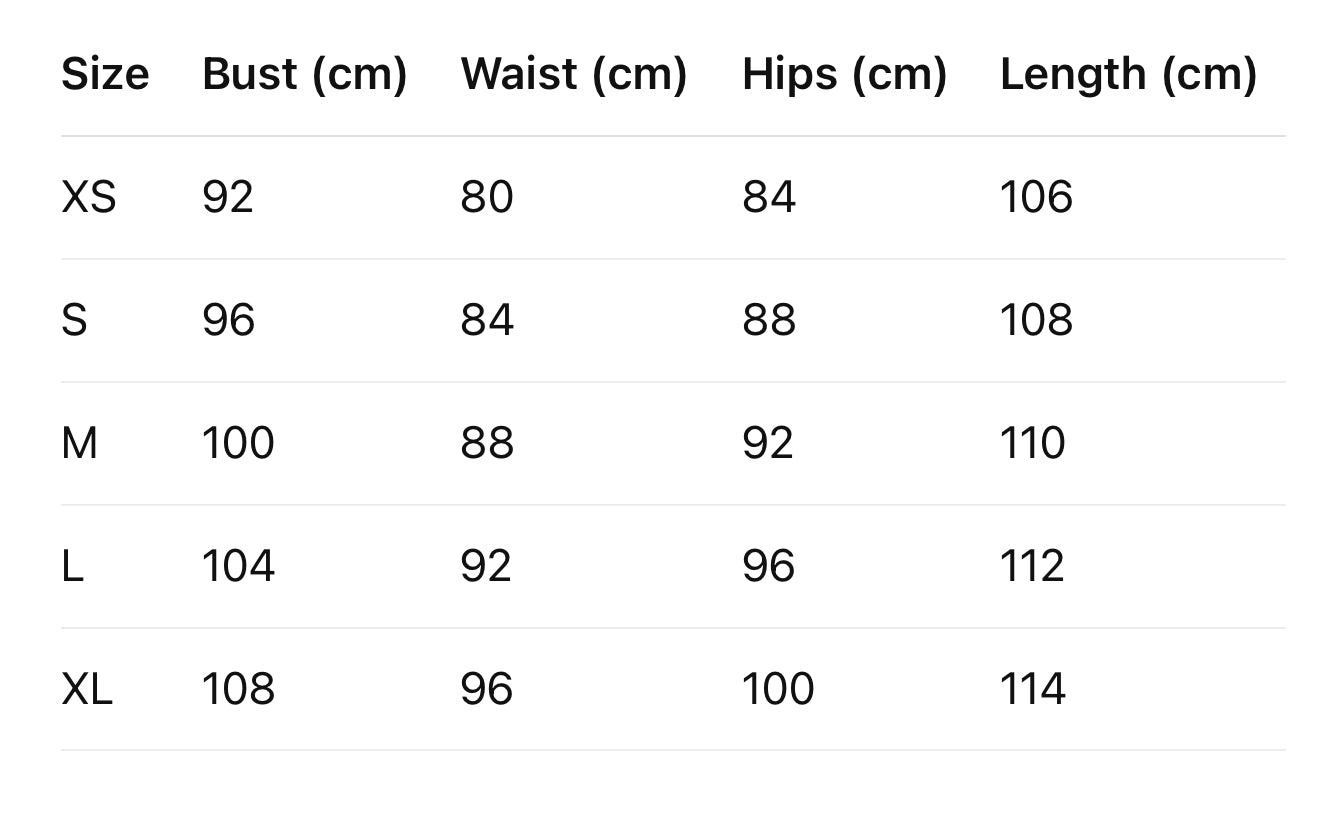Click the Hips (cm) column header
The width and height of the screenshot is (1320, 813).
point(844,74)
